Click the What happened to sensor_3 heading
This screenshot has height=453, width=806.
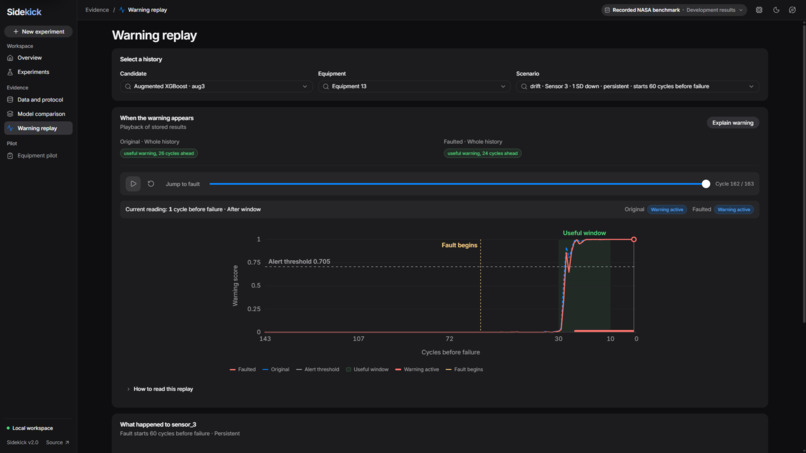click(x=158, y=425)
